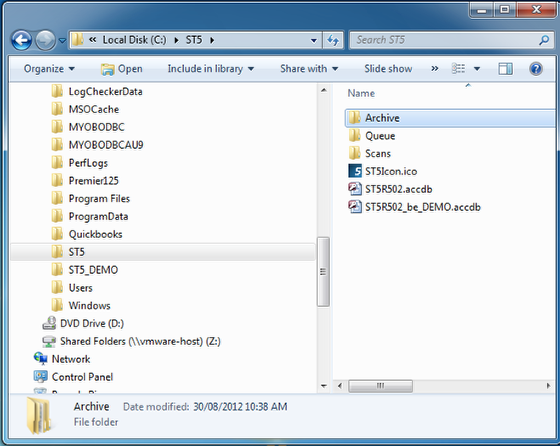Expand the address bar history dropdown
Viewport: 560px width, 446px height.
click(x=314, y=40)
